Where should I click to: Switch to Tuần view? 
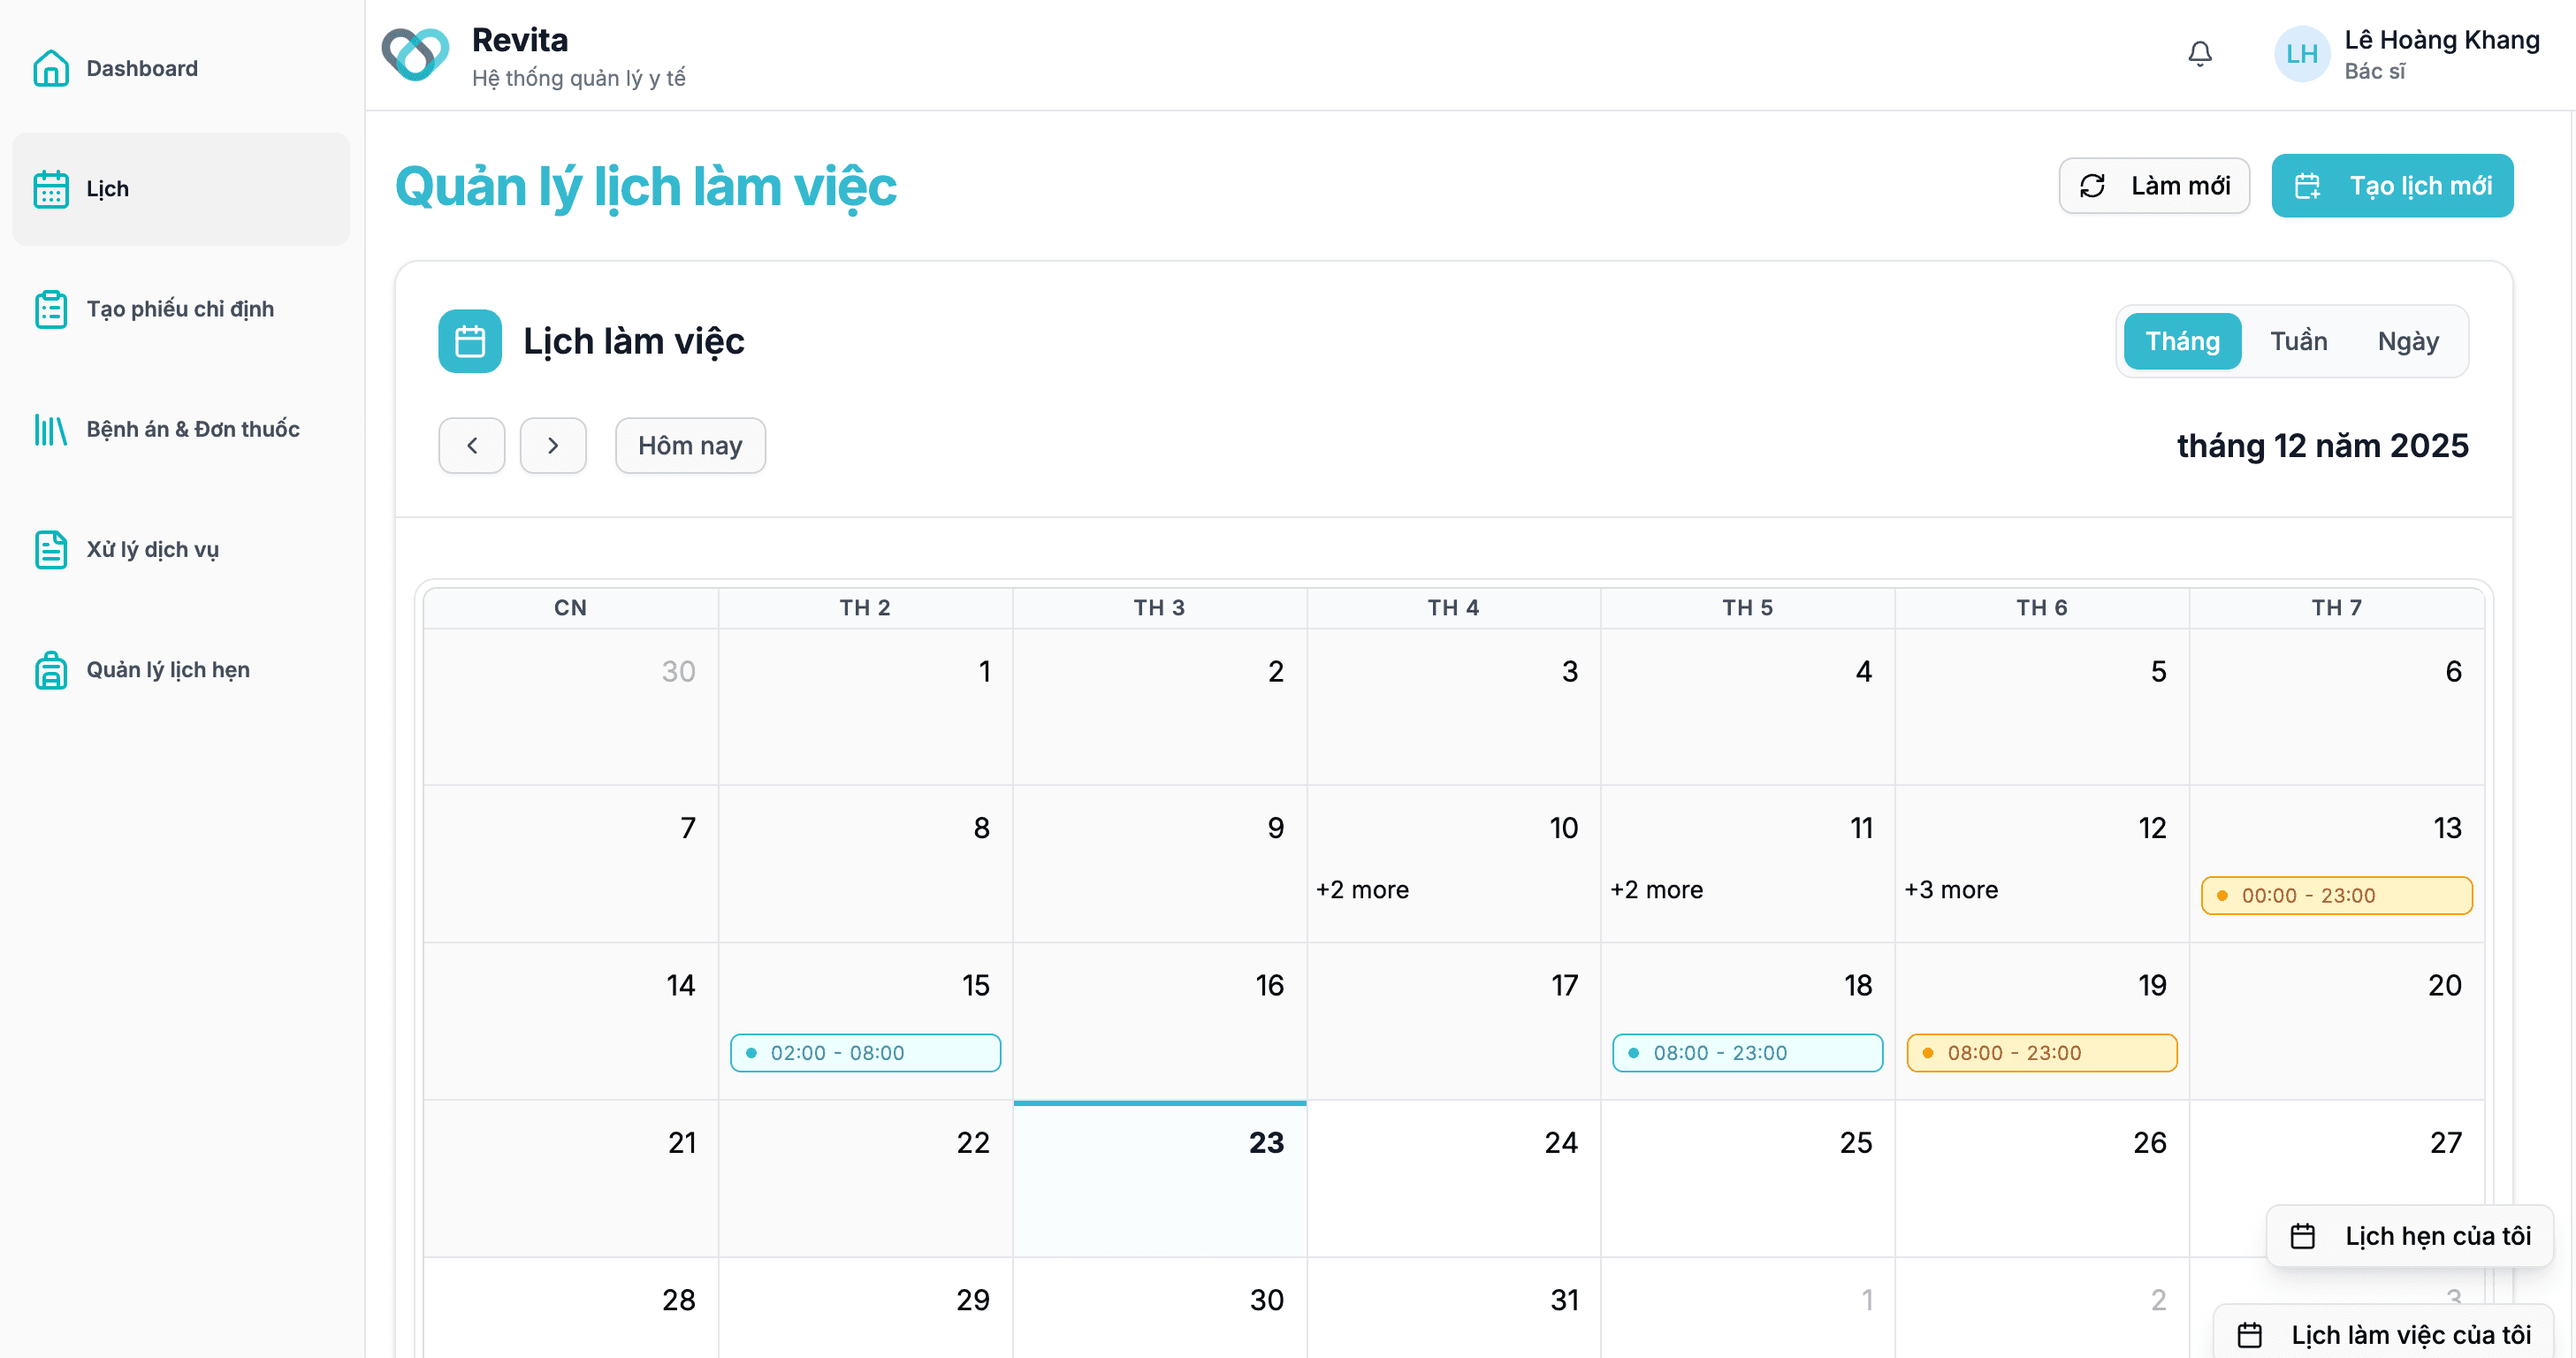2298,341
